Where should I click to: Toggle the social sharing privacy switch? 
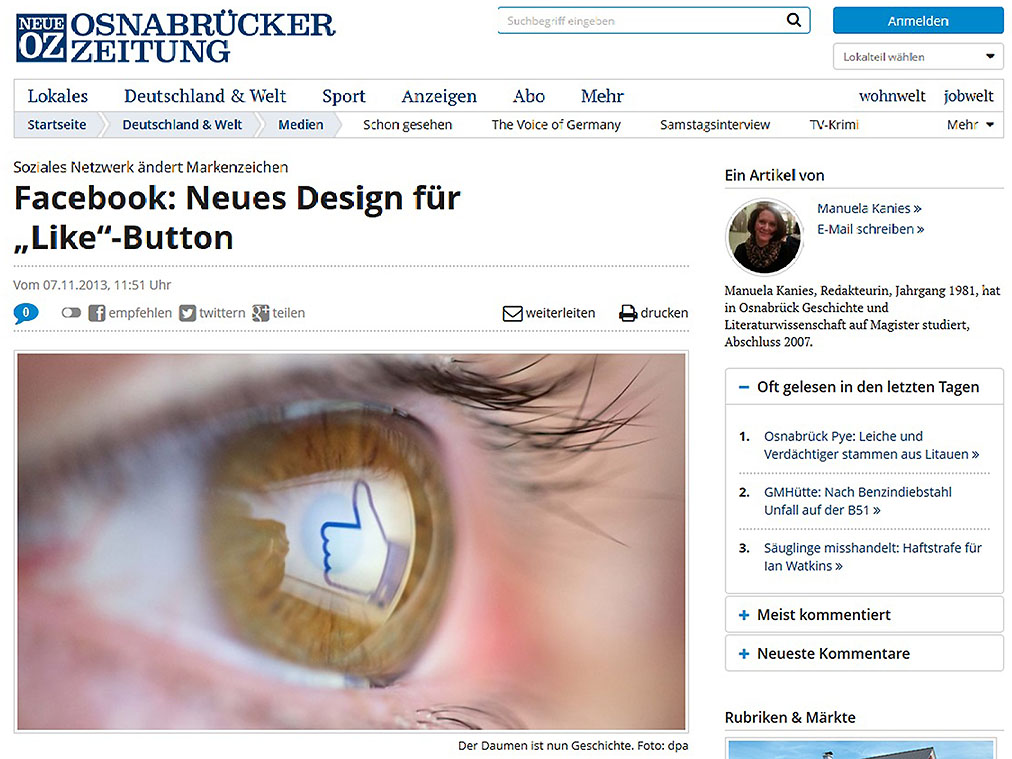(x=71, y=313)
